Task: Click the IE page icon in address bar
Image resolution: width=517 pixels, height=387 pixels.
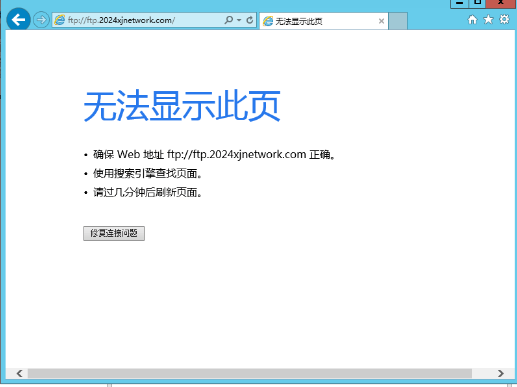Action: tap(60, 20)
